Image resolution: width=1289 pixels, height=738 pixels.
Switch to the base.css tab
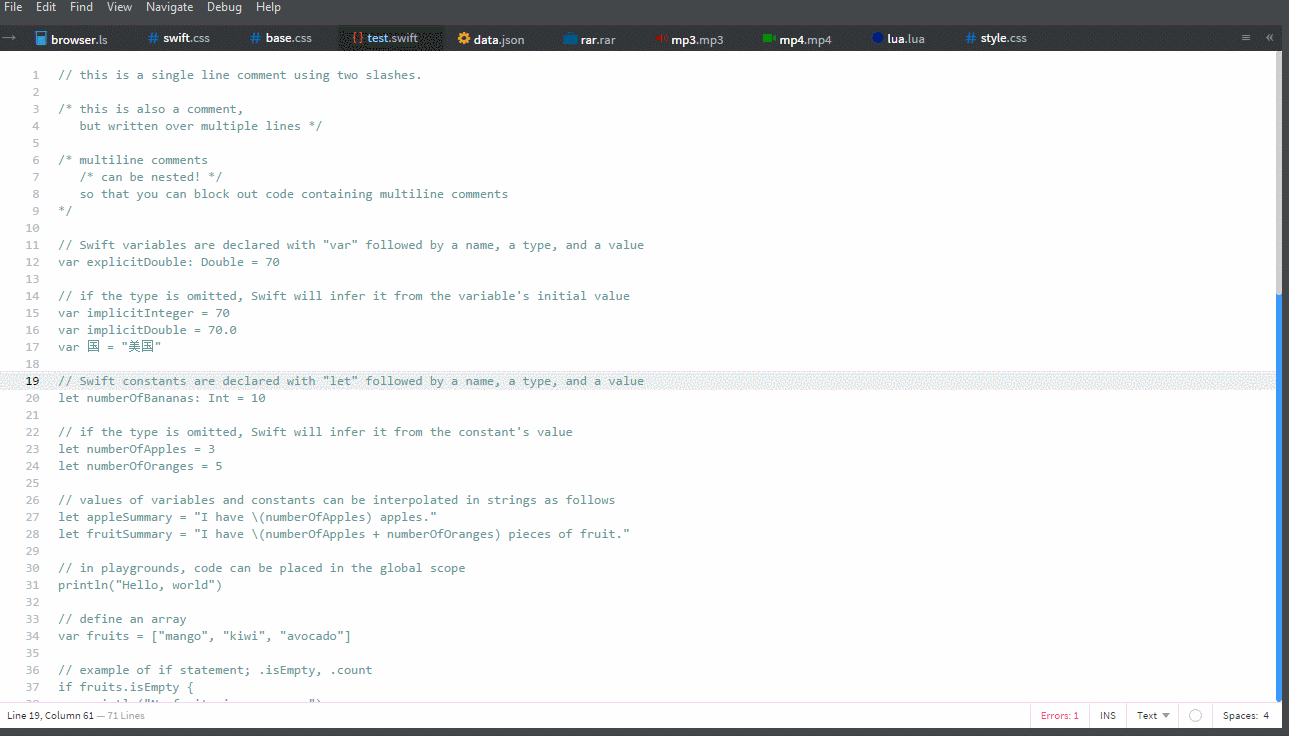coord(281,39)
